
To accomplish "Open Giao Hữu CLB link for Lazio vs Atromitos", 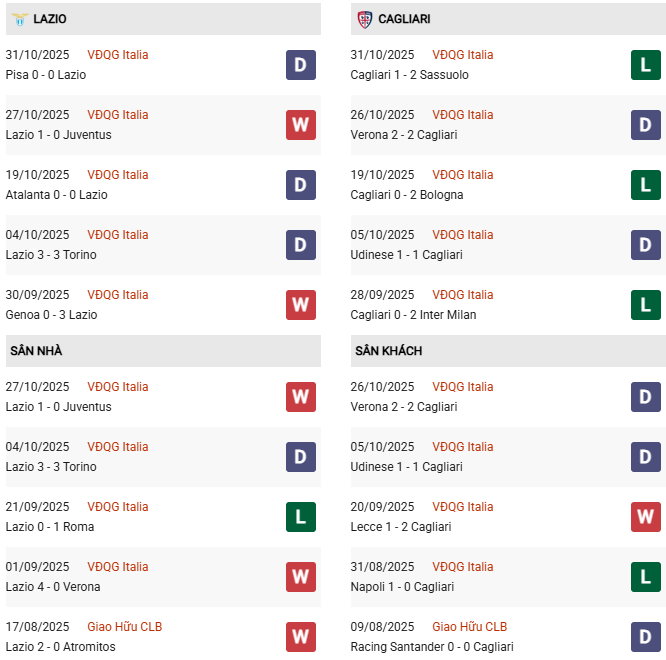I will pyautogui.click(x=124, y=627).
